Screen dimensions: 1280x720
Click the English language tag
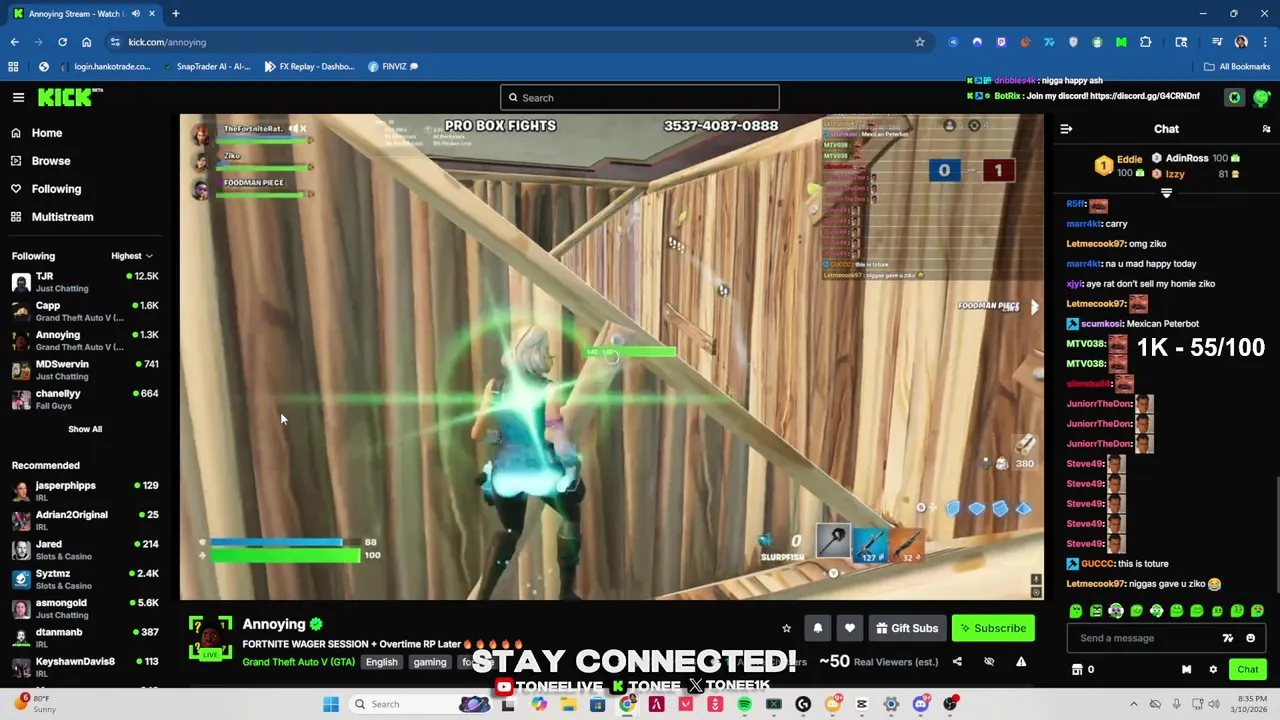pos(381,662)
